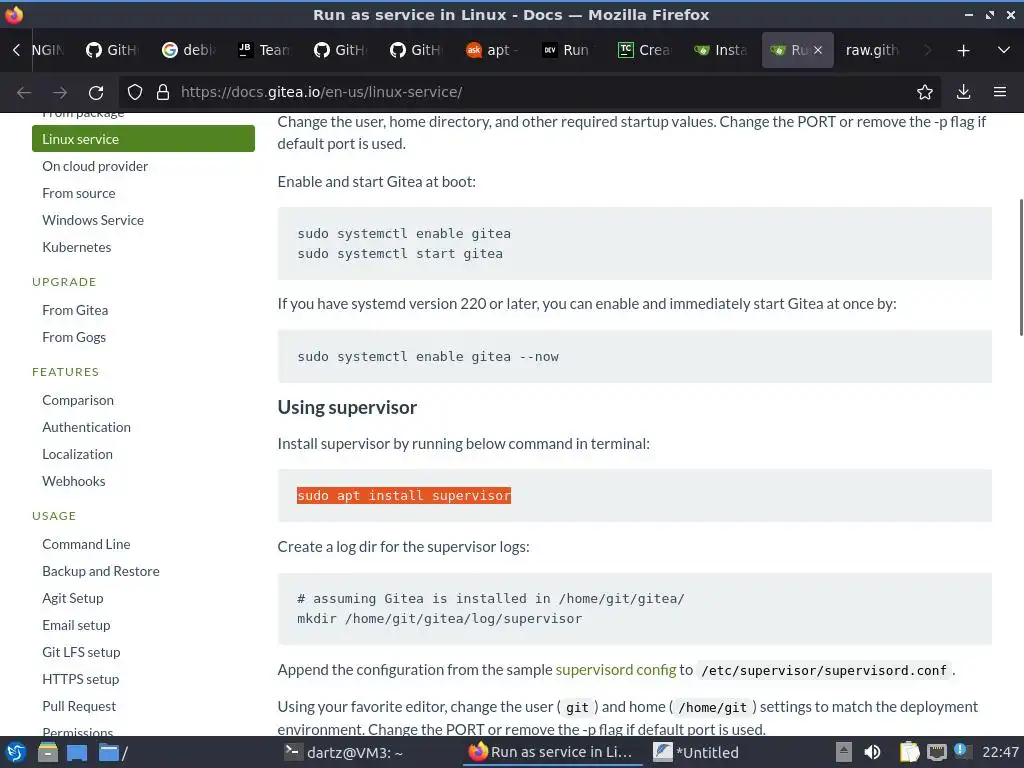
Task: Click the eject removable media tray icon
Action: [x=844, y=752]
